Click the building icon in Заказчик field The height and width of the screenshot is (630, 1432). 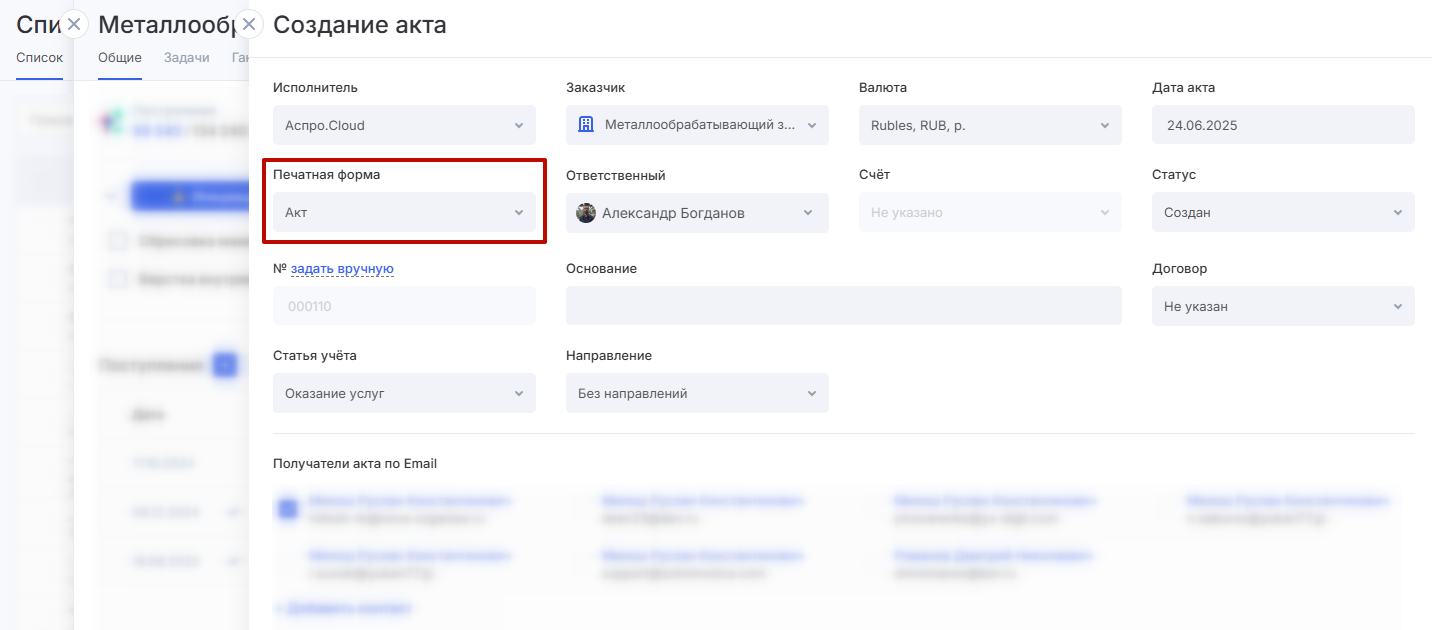587,125
